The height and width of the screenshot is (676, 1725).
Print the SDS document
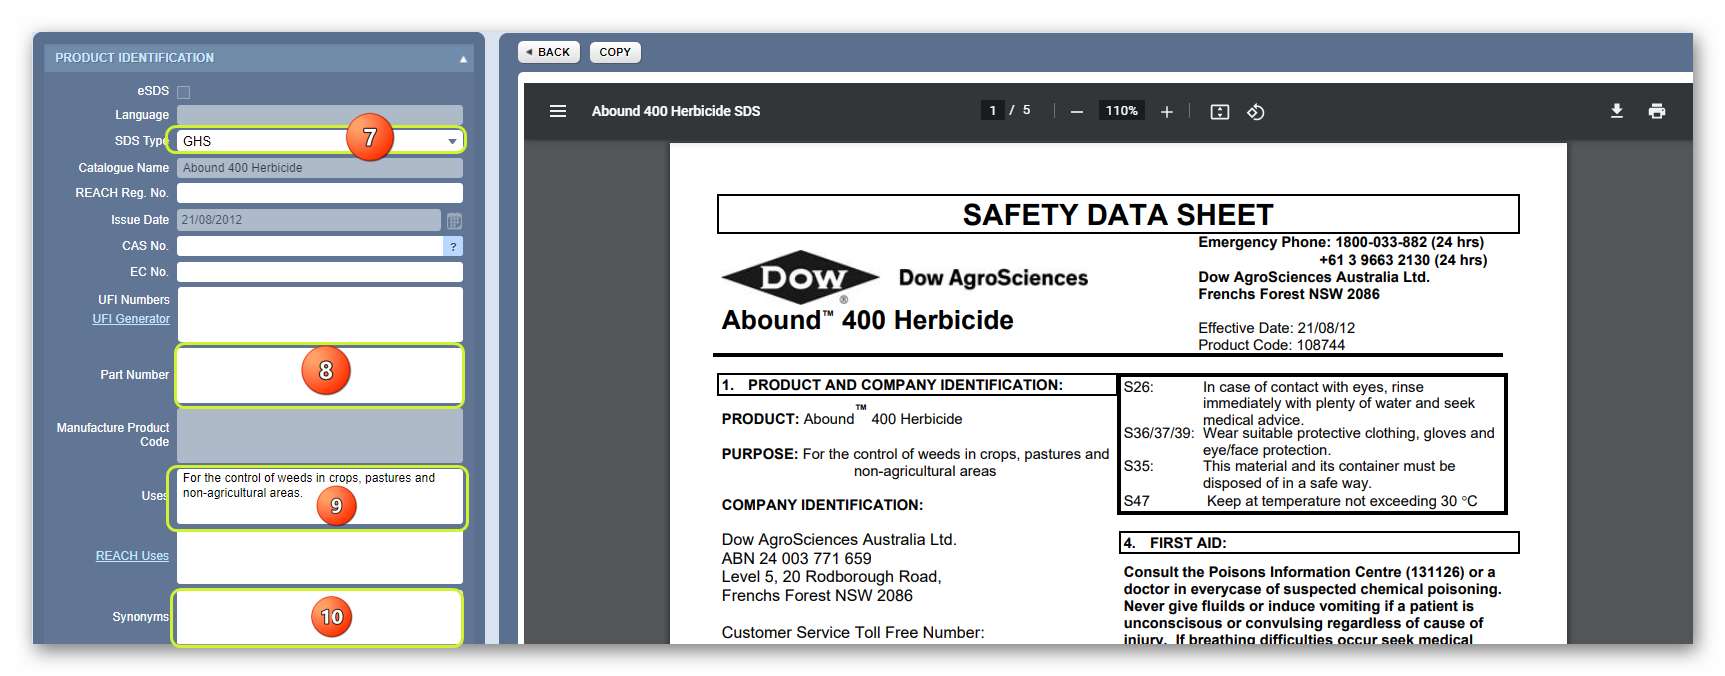point(1657,111)
